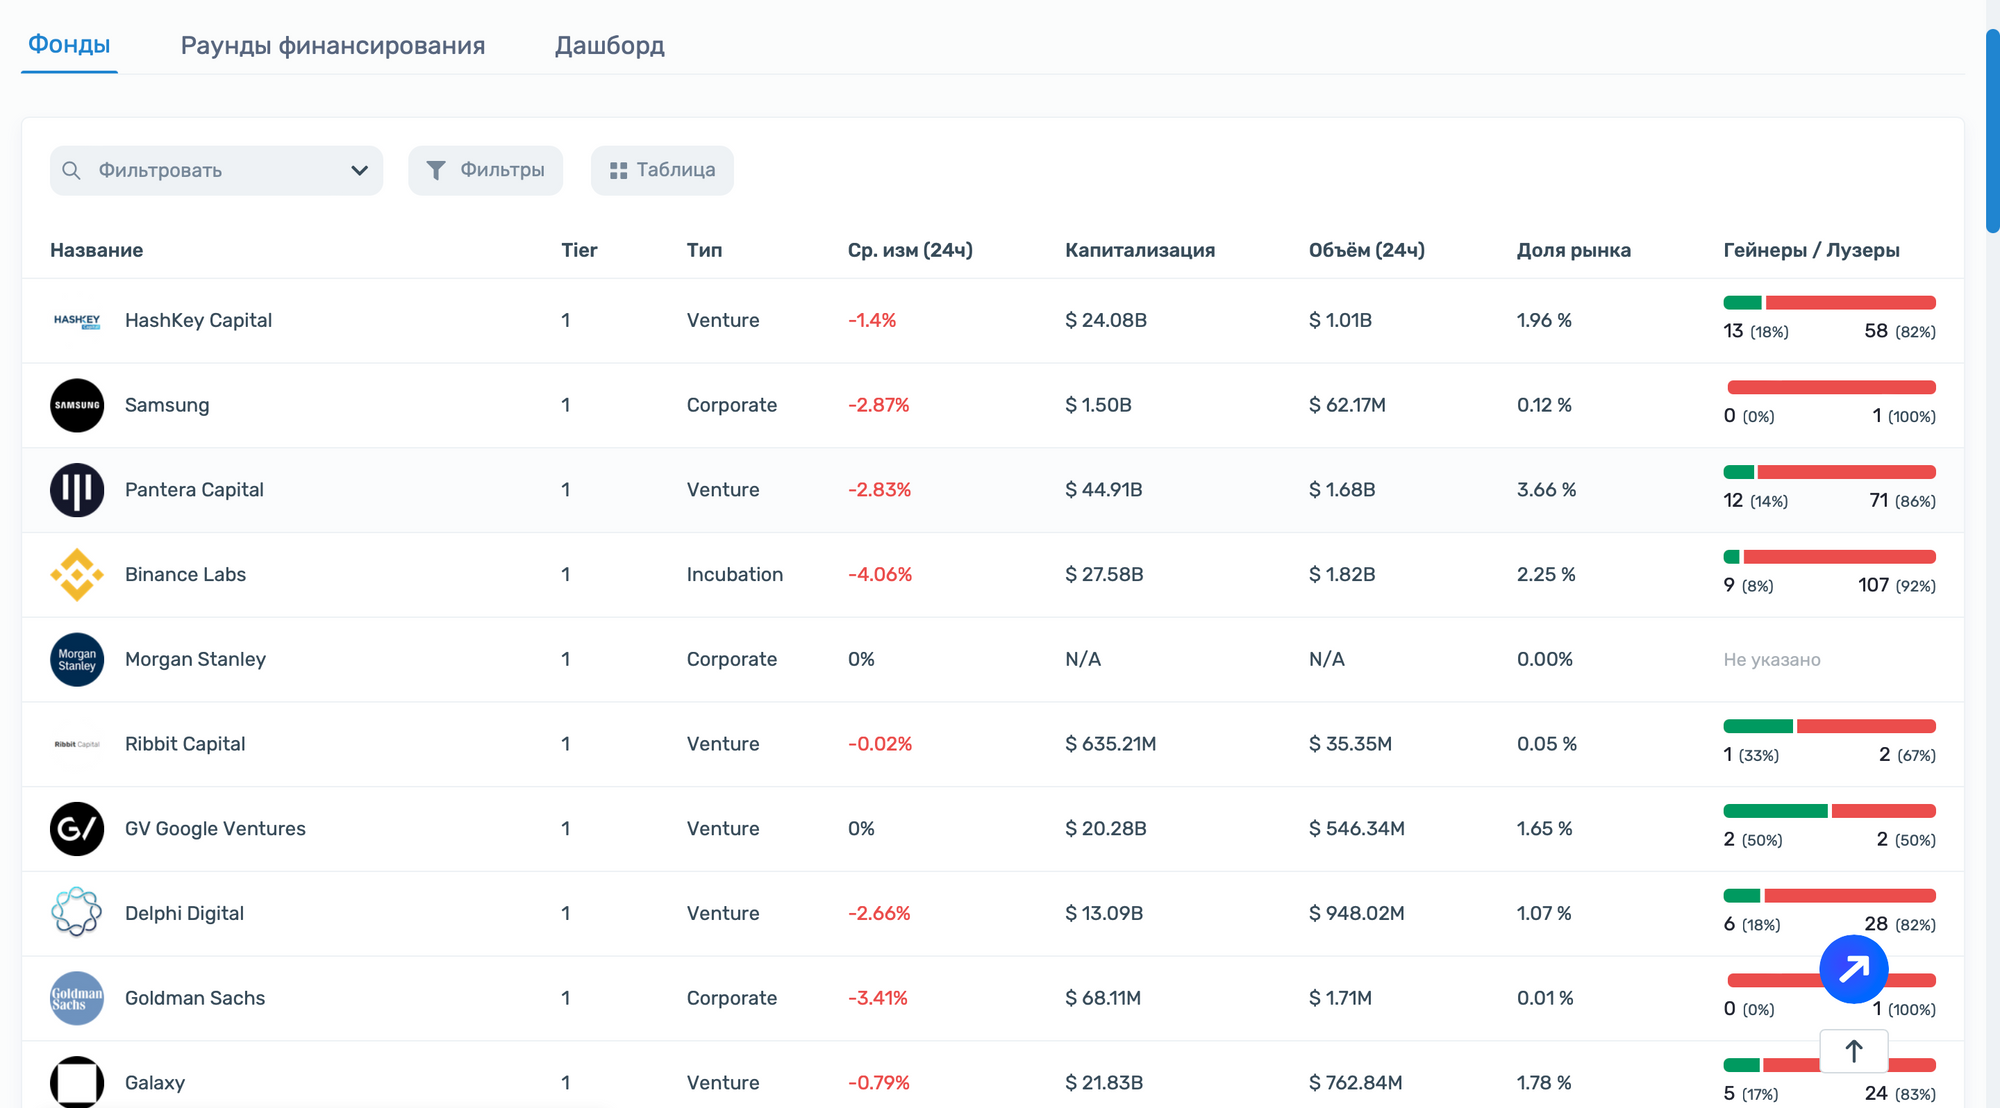Sort by Ср. изм (24ч) header
Image resolution: width=2000 pixels, height=1108 pixels.
point(910,250)
